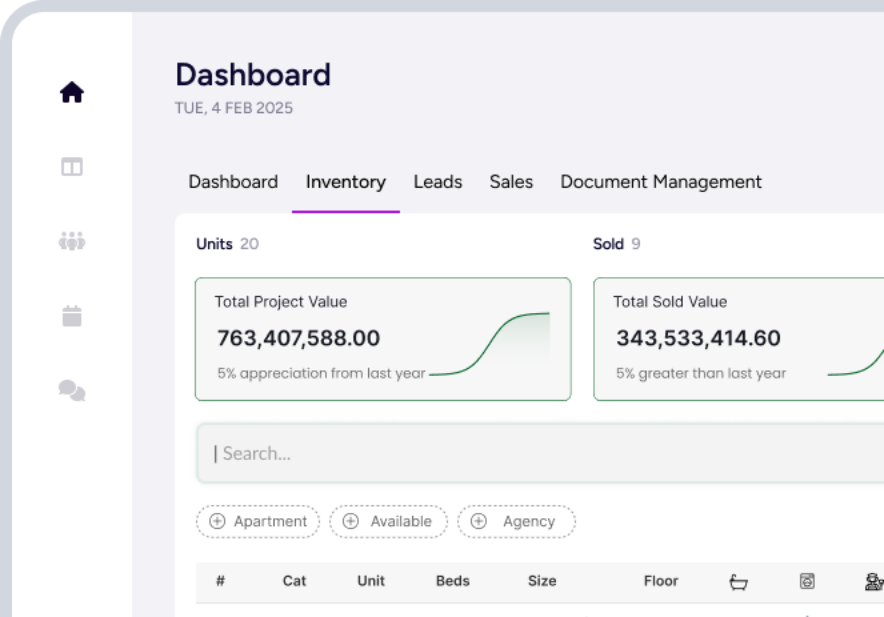The image size is (884, 617).
Task: Expand the Agency filter via its plus icon
Action: pos(481,521)
